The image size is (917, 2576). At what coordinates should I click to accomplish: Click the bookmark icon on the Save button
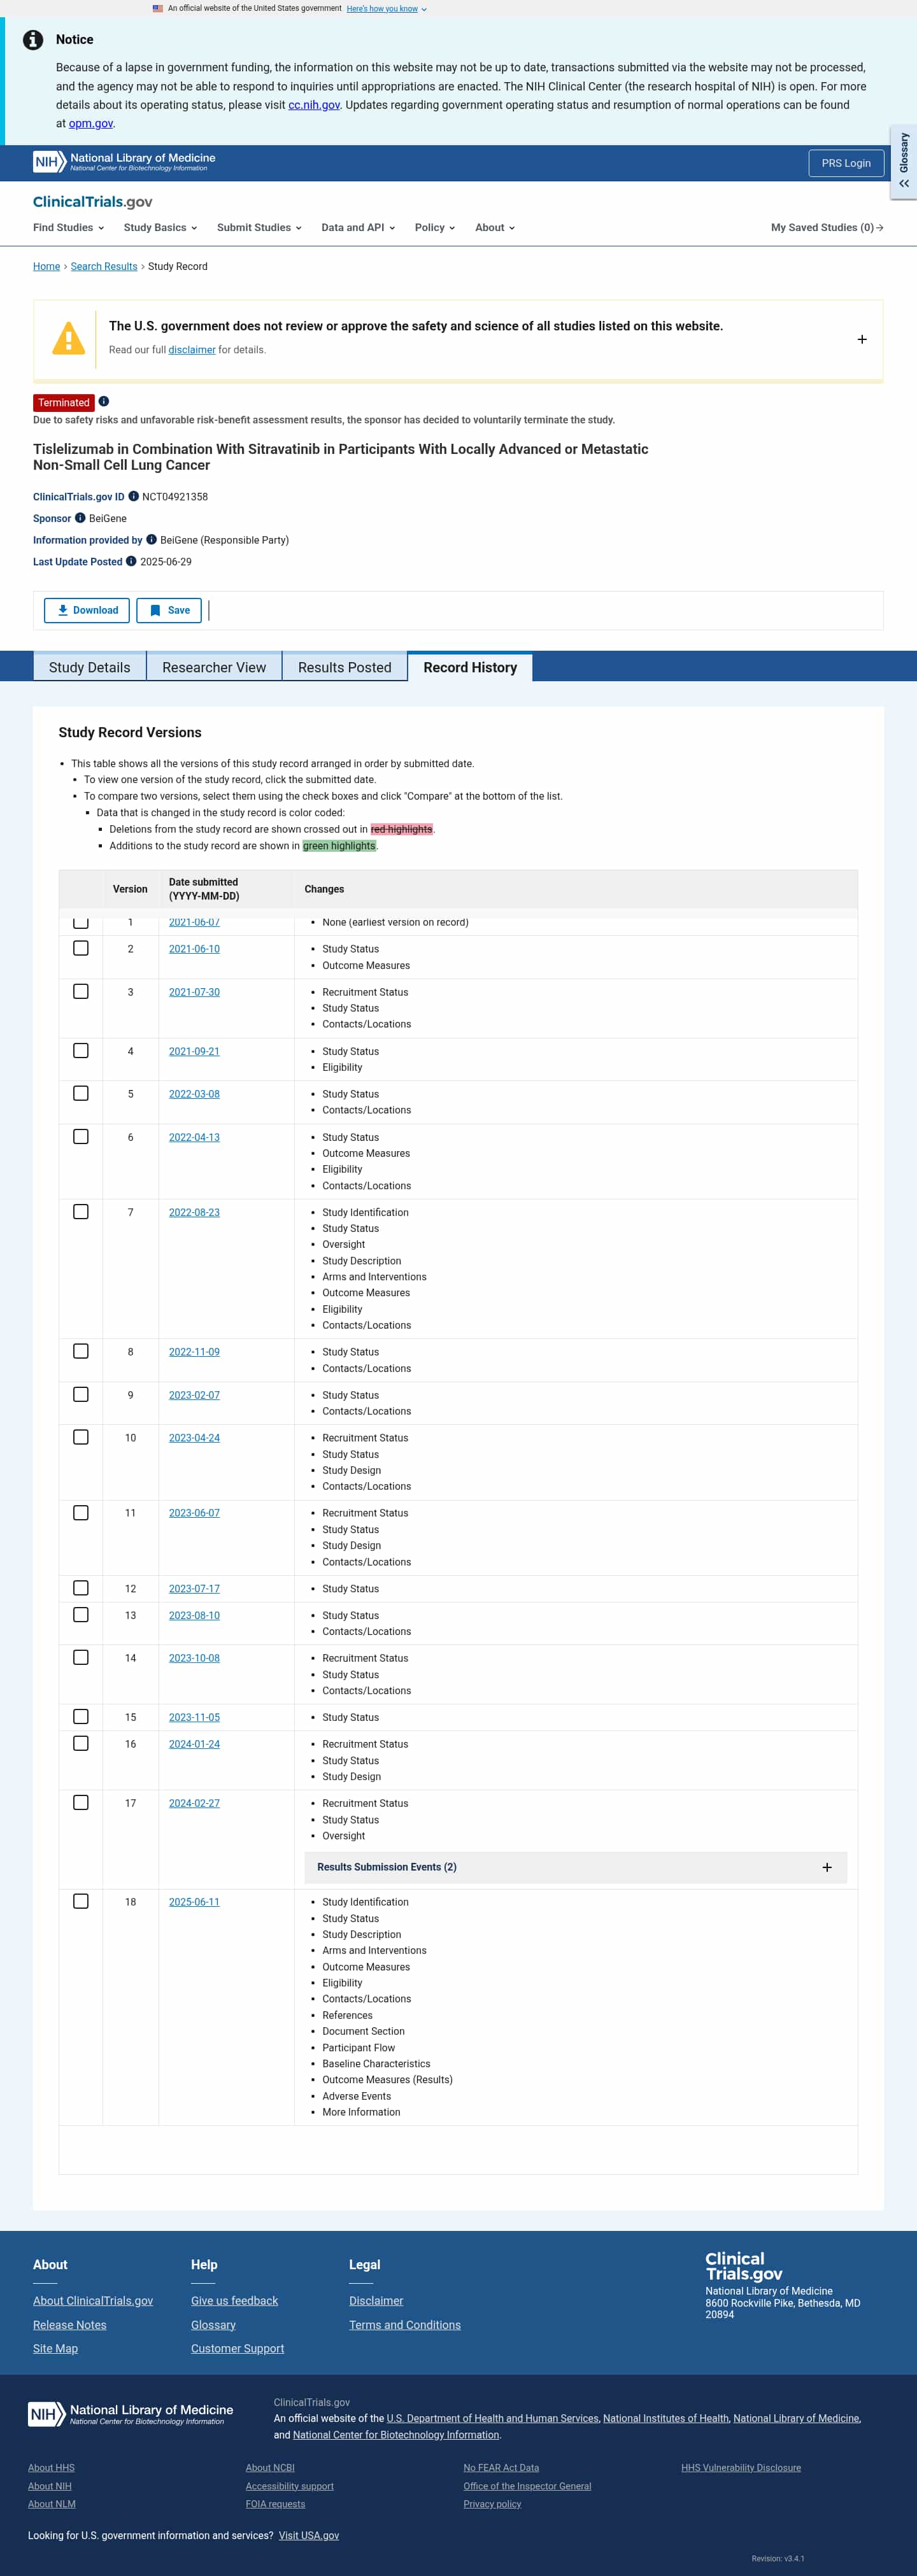pyautogui.click(x=157, y=610)
